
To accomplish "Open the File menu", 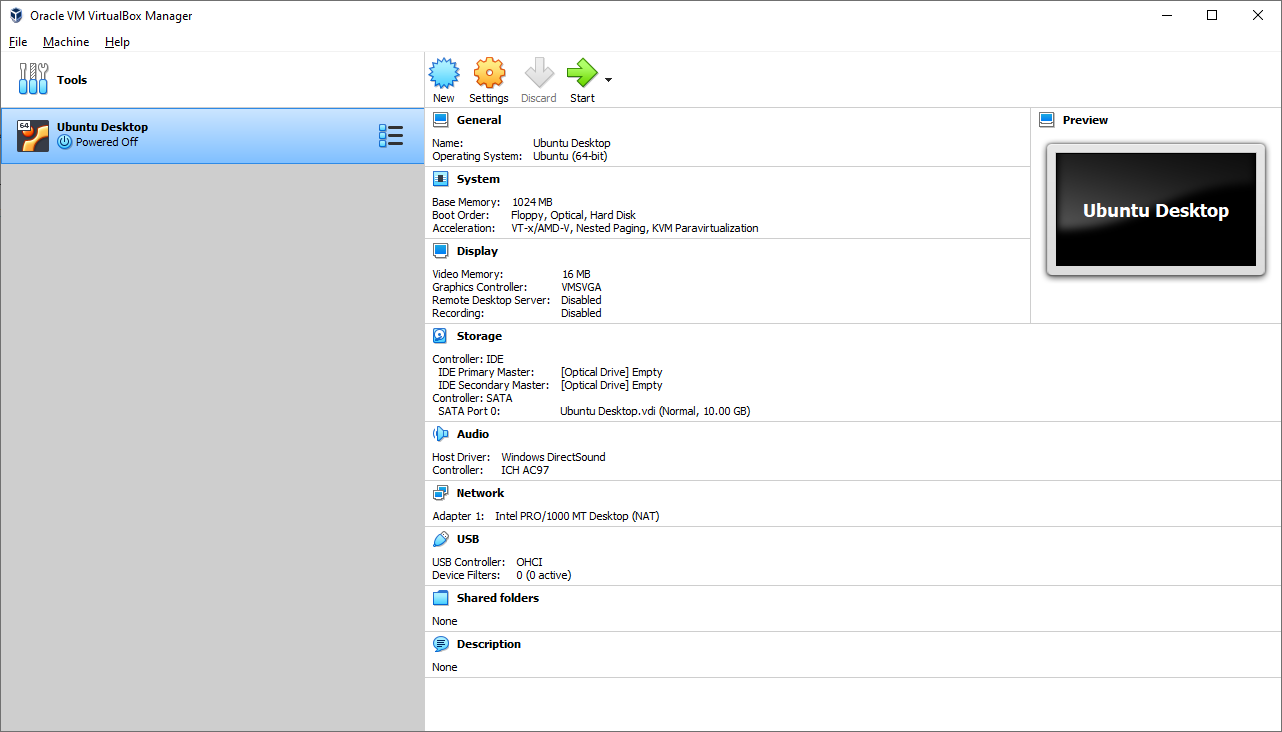I will point(18,42).
